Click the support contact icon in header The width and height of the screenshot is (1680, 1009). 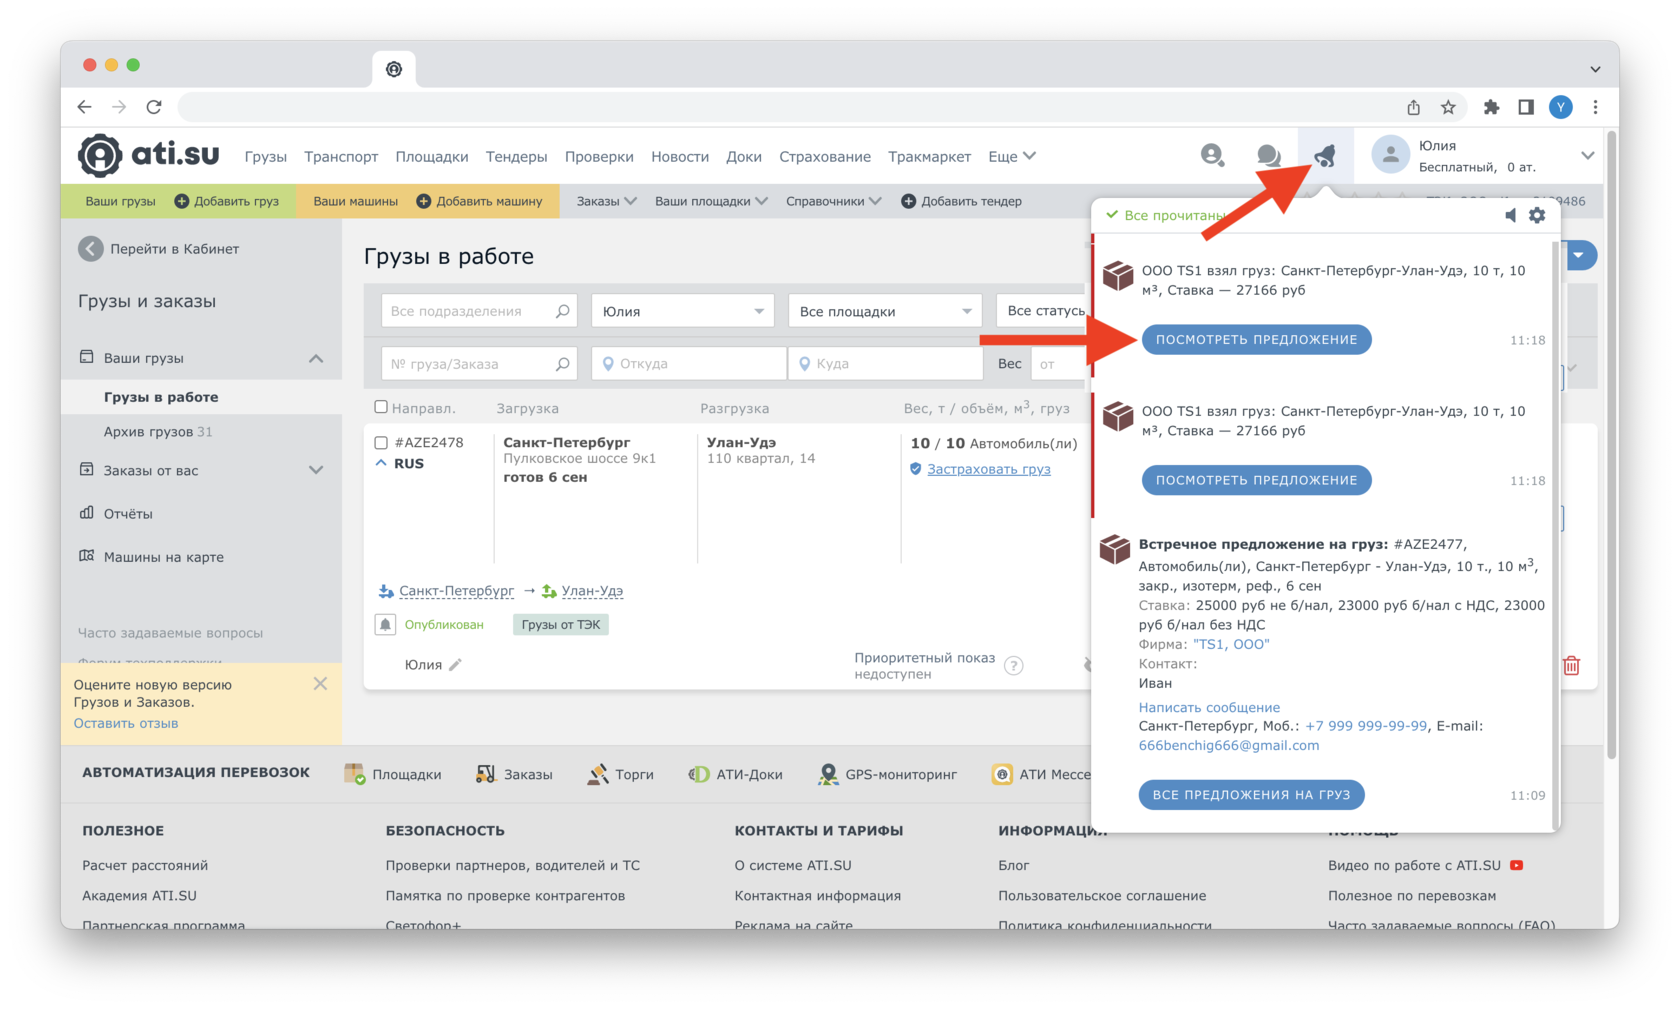(x=1212, y=155)
